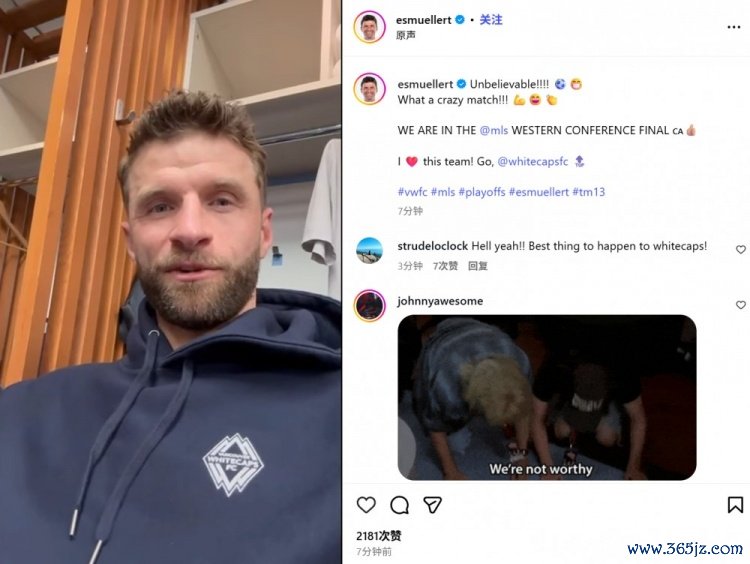Open the @whitecapsfc mention link

click(x=532, y=161)
